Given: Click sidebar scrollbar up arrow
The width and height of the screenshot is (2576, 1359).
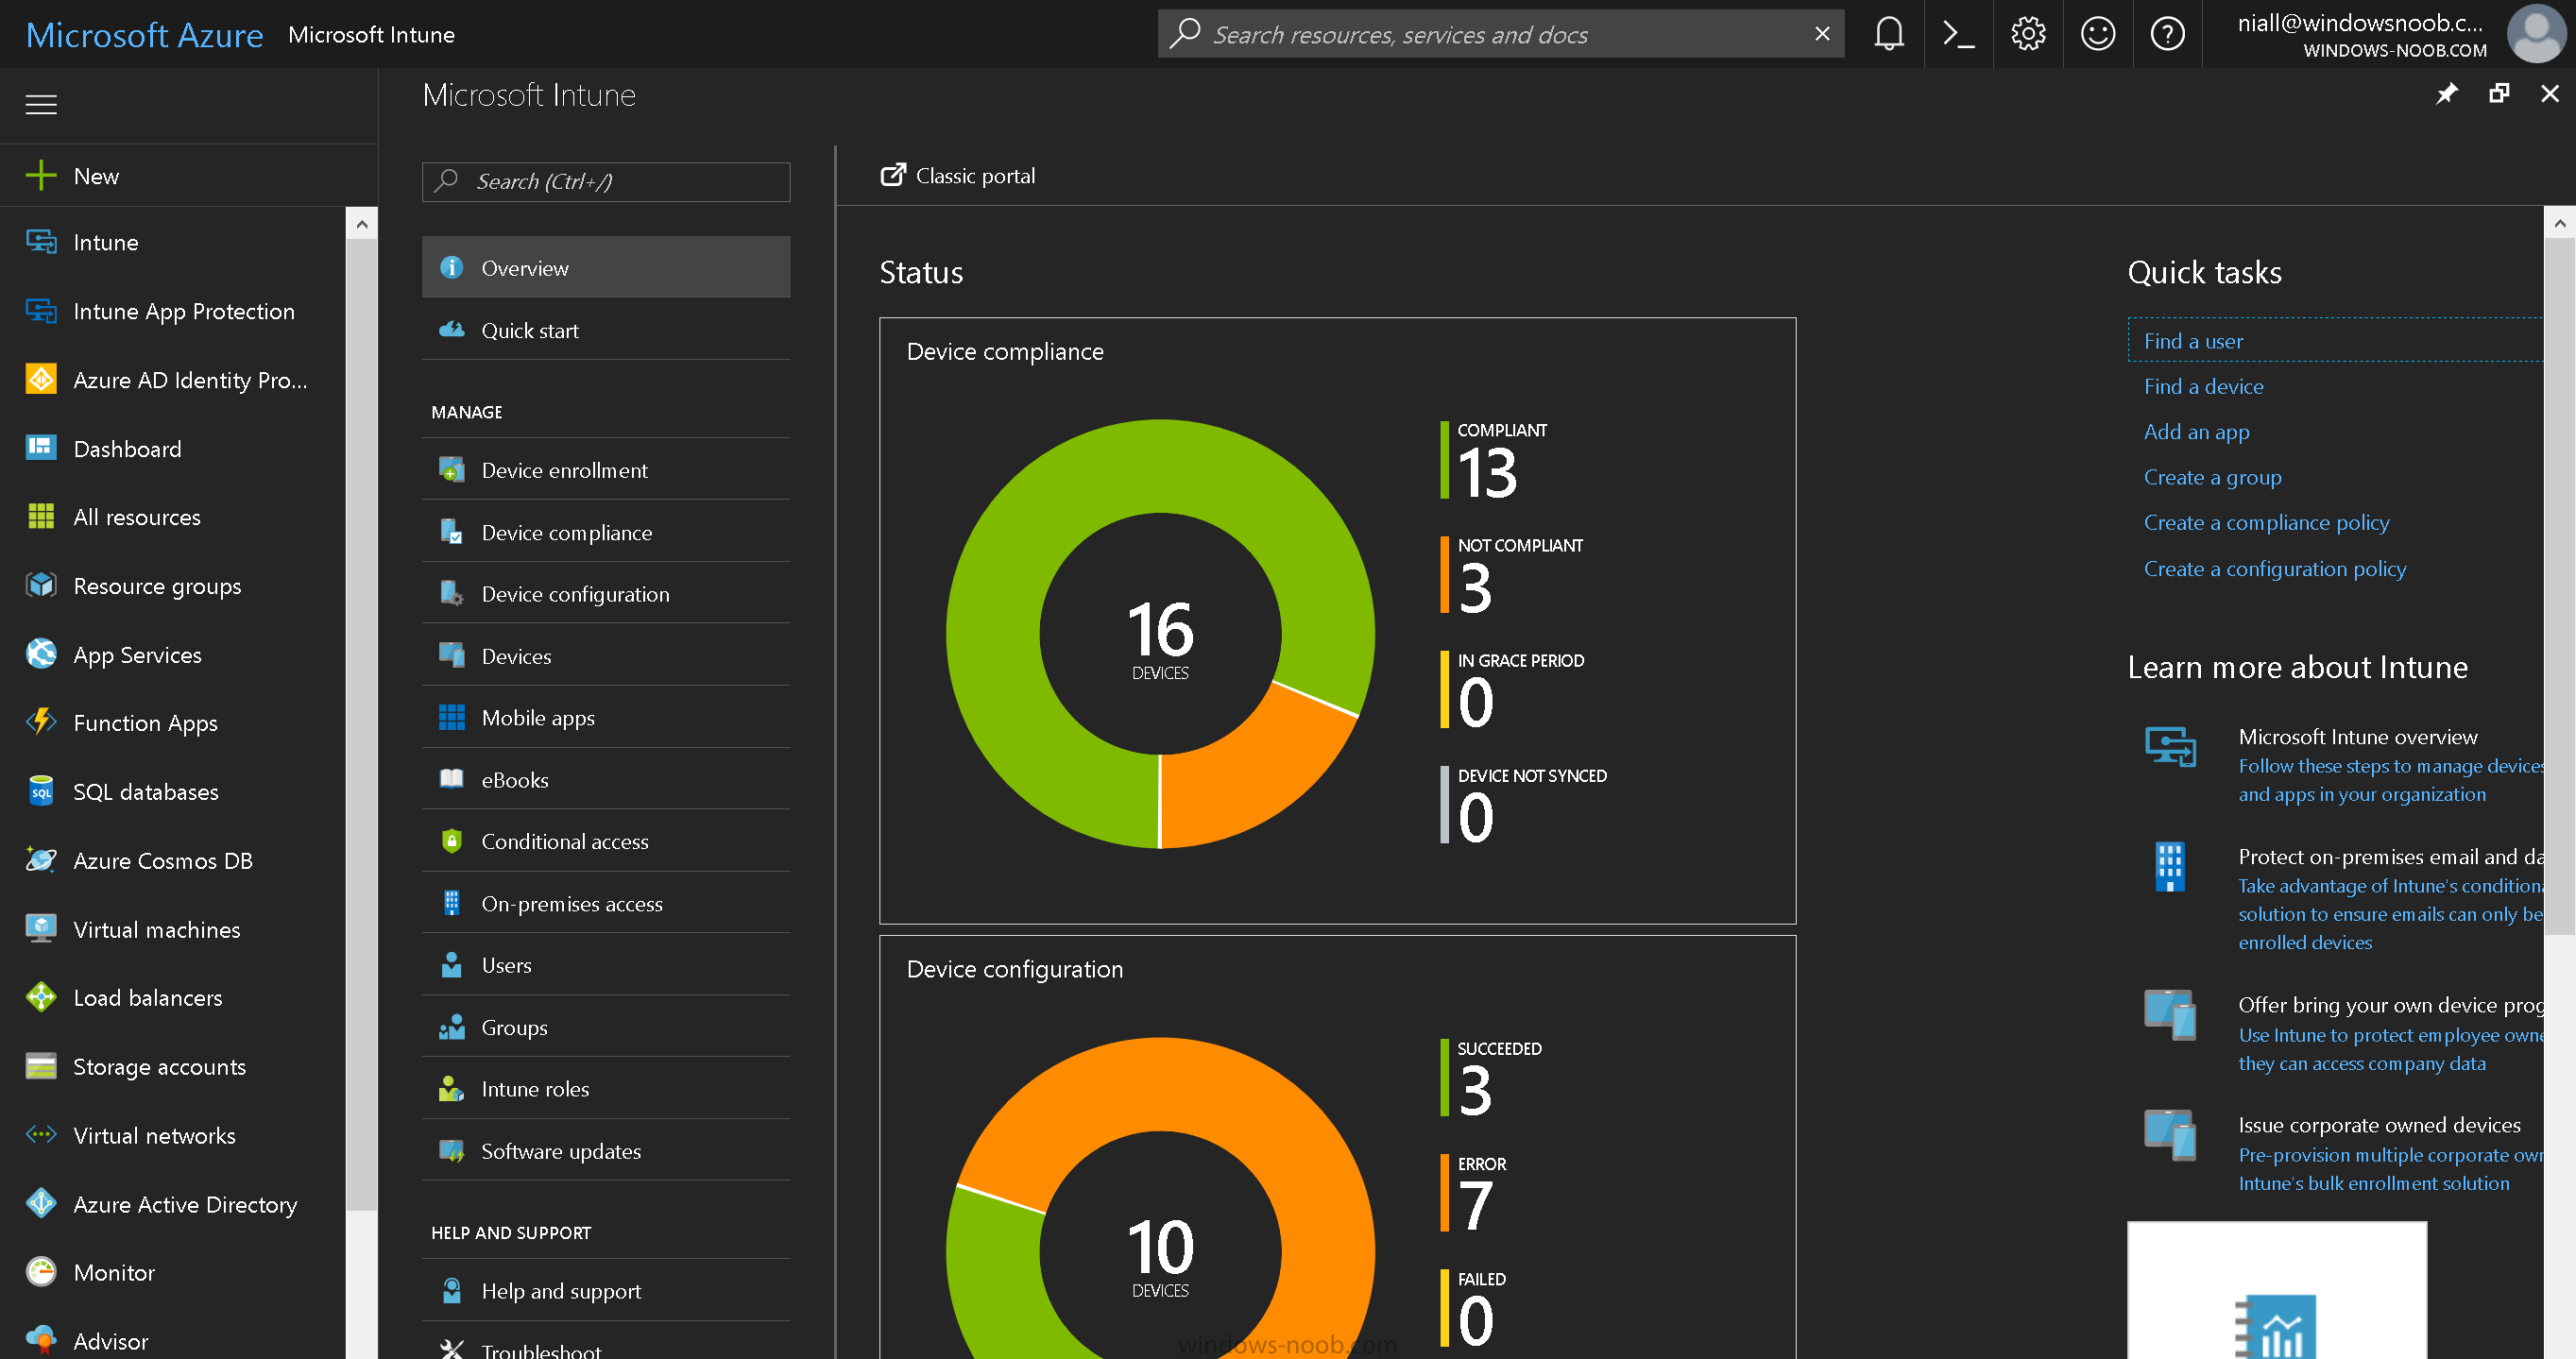Looking at the screenshot, I should (362, 224).
